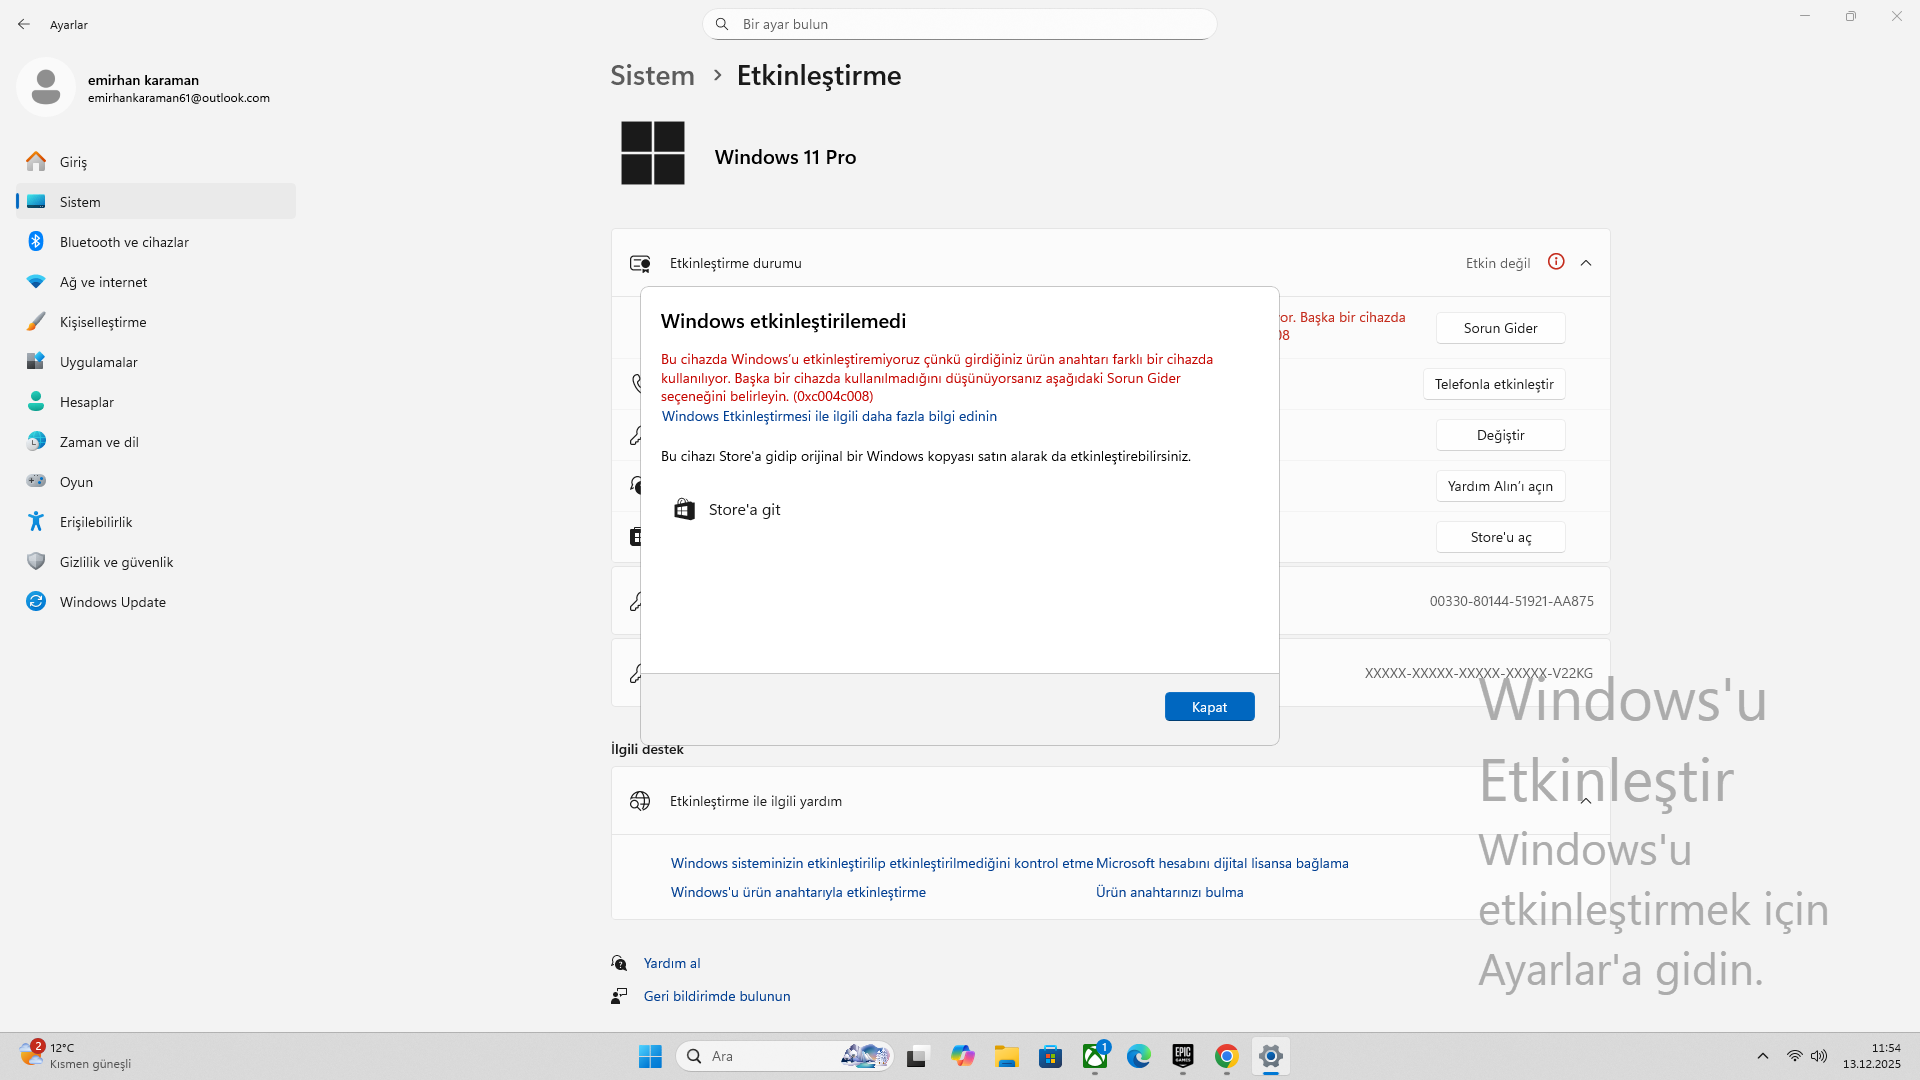Click the Sorun Gider button

(1500, 328)
